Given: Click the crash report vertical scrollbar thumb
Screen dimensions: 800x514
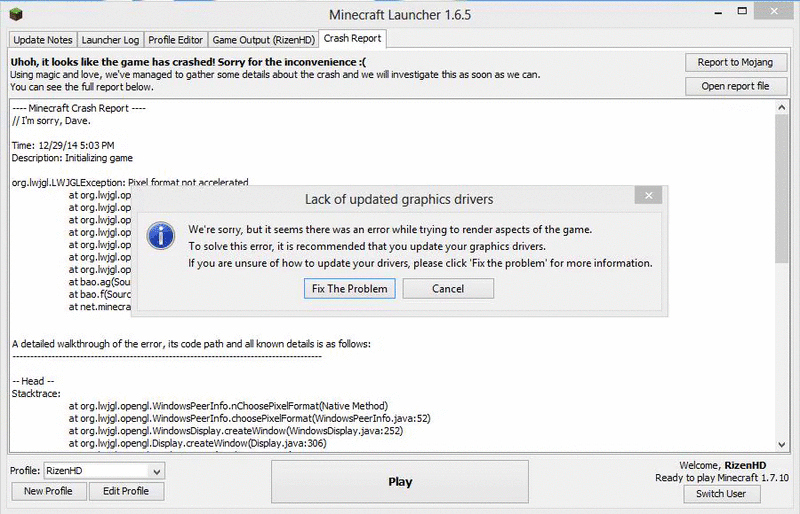Looking at the screenshot, I should [x=782, y=189].
